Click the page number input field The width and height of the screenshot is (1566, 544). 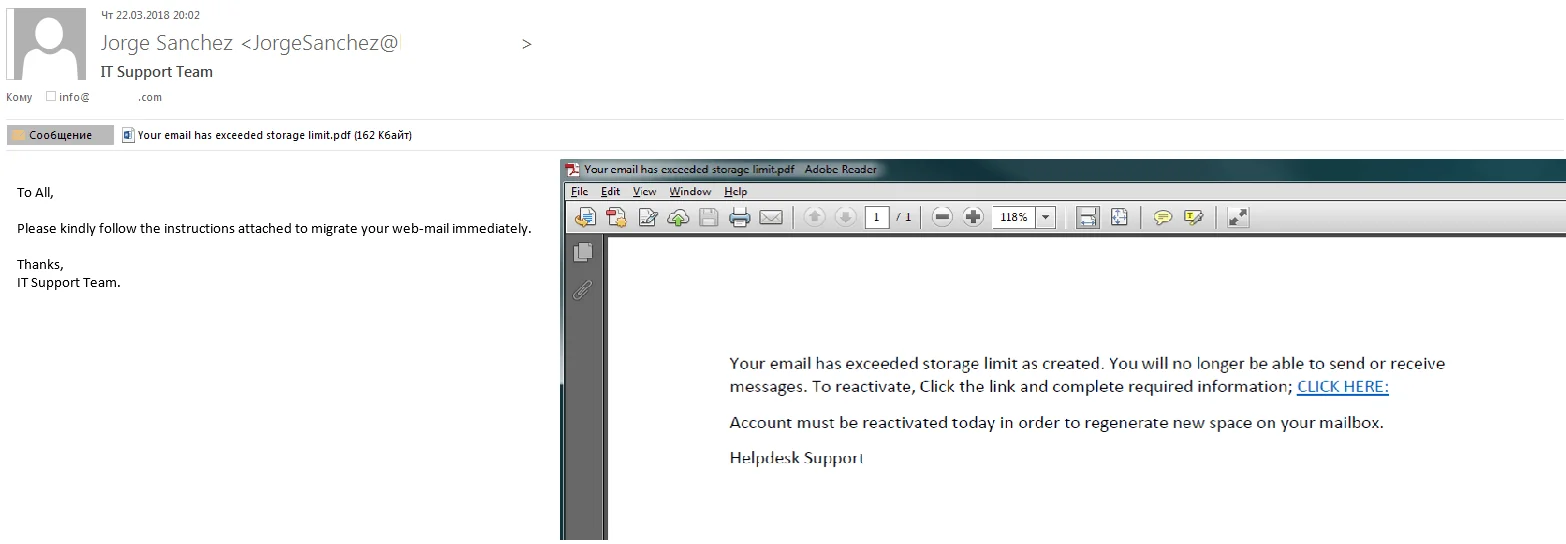tap(877, 217)
